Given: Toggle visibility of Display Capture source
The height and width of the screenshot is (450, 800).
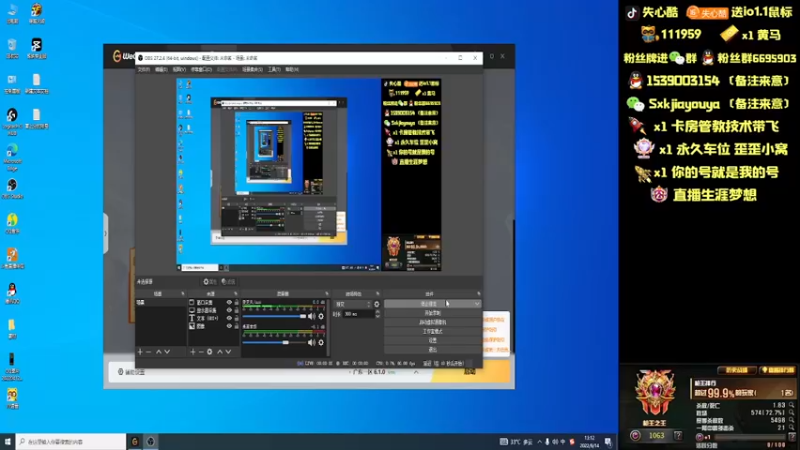Looking at the screenshot, I should pyautogui.click(x=229, y=310).
